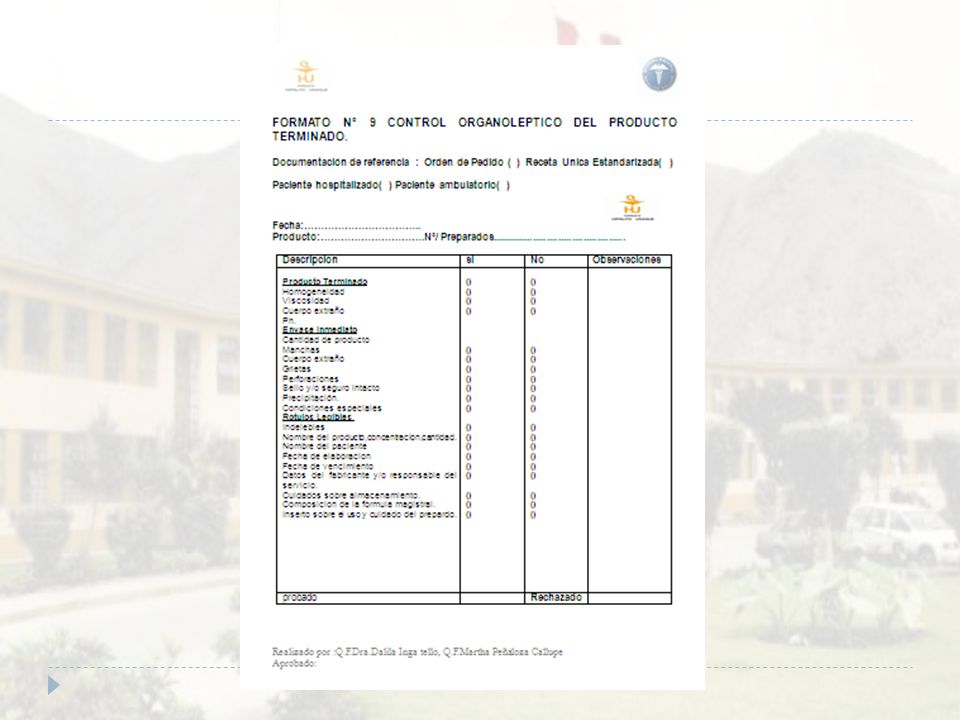This screenshot has width=960, height=720.
Task: Click the 'Viscosidad' row label
Action: 306,301
